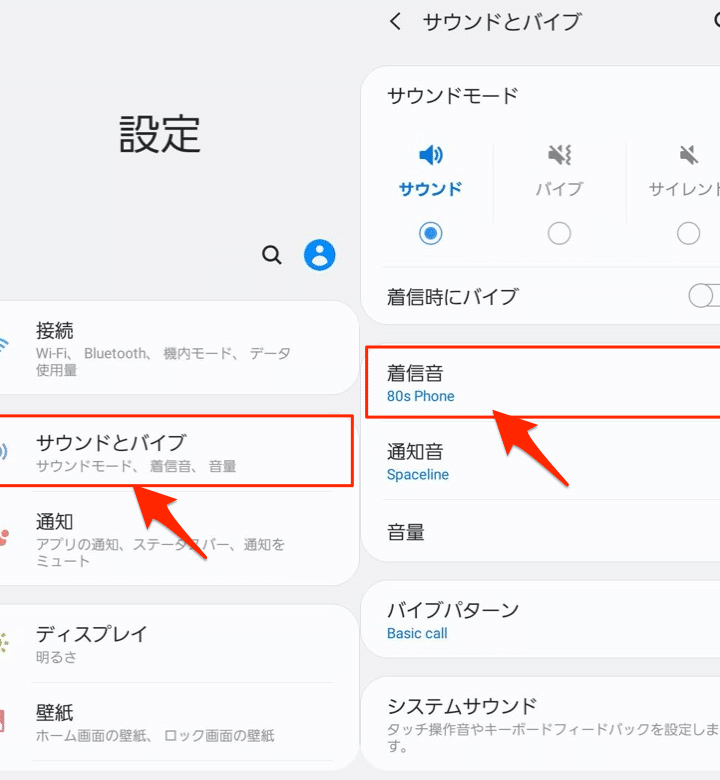
Task: Open バイブパターン showing Basic call
Action: [541, 619]
